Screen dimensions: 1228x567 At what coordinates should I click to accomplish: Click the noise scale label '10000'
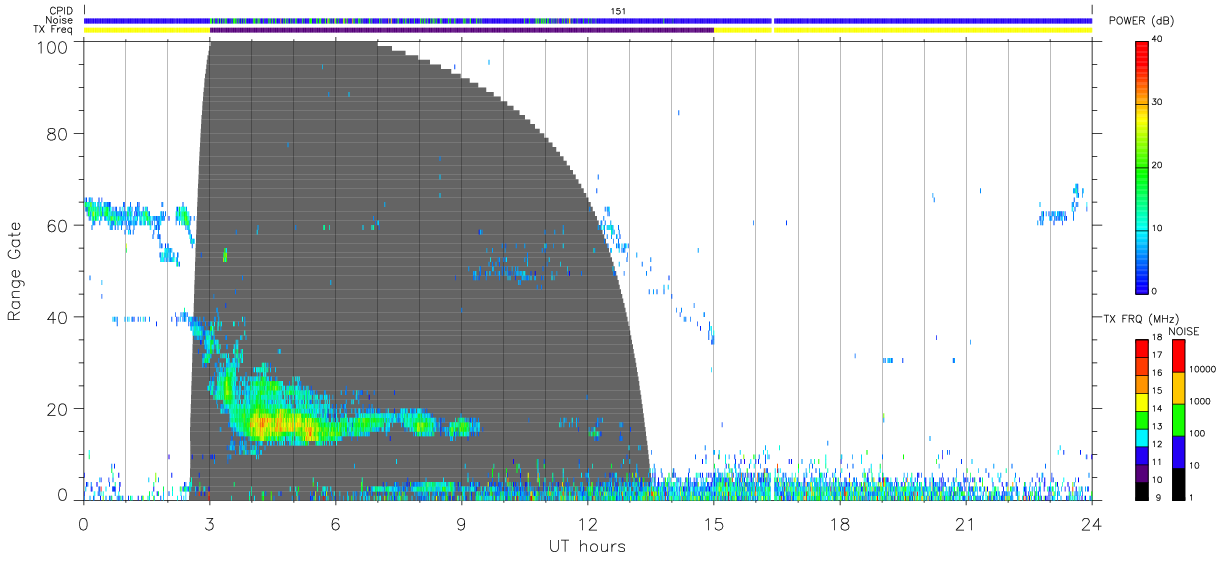tap(1205, 369)
